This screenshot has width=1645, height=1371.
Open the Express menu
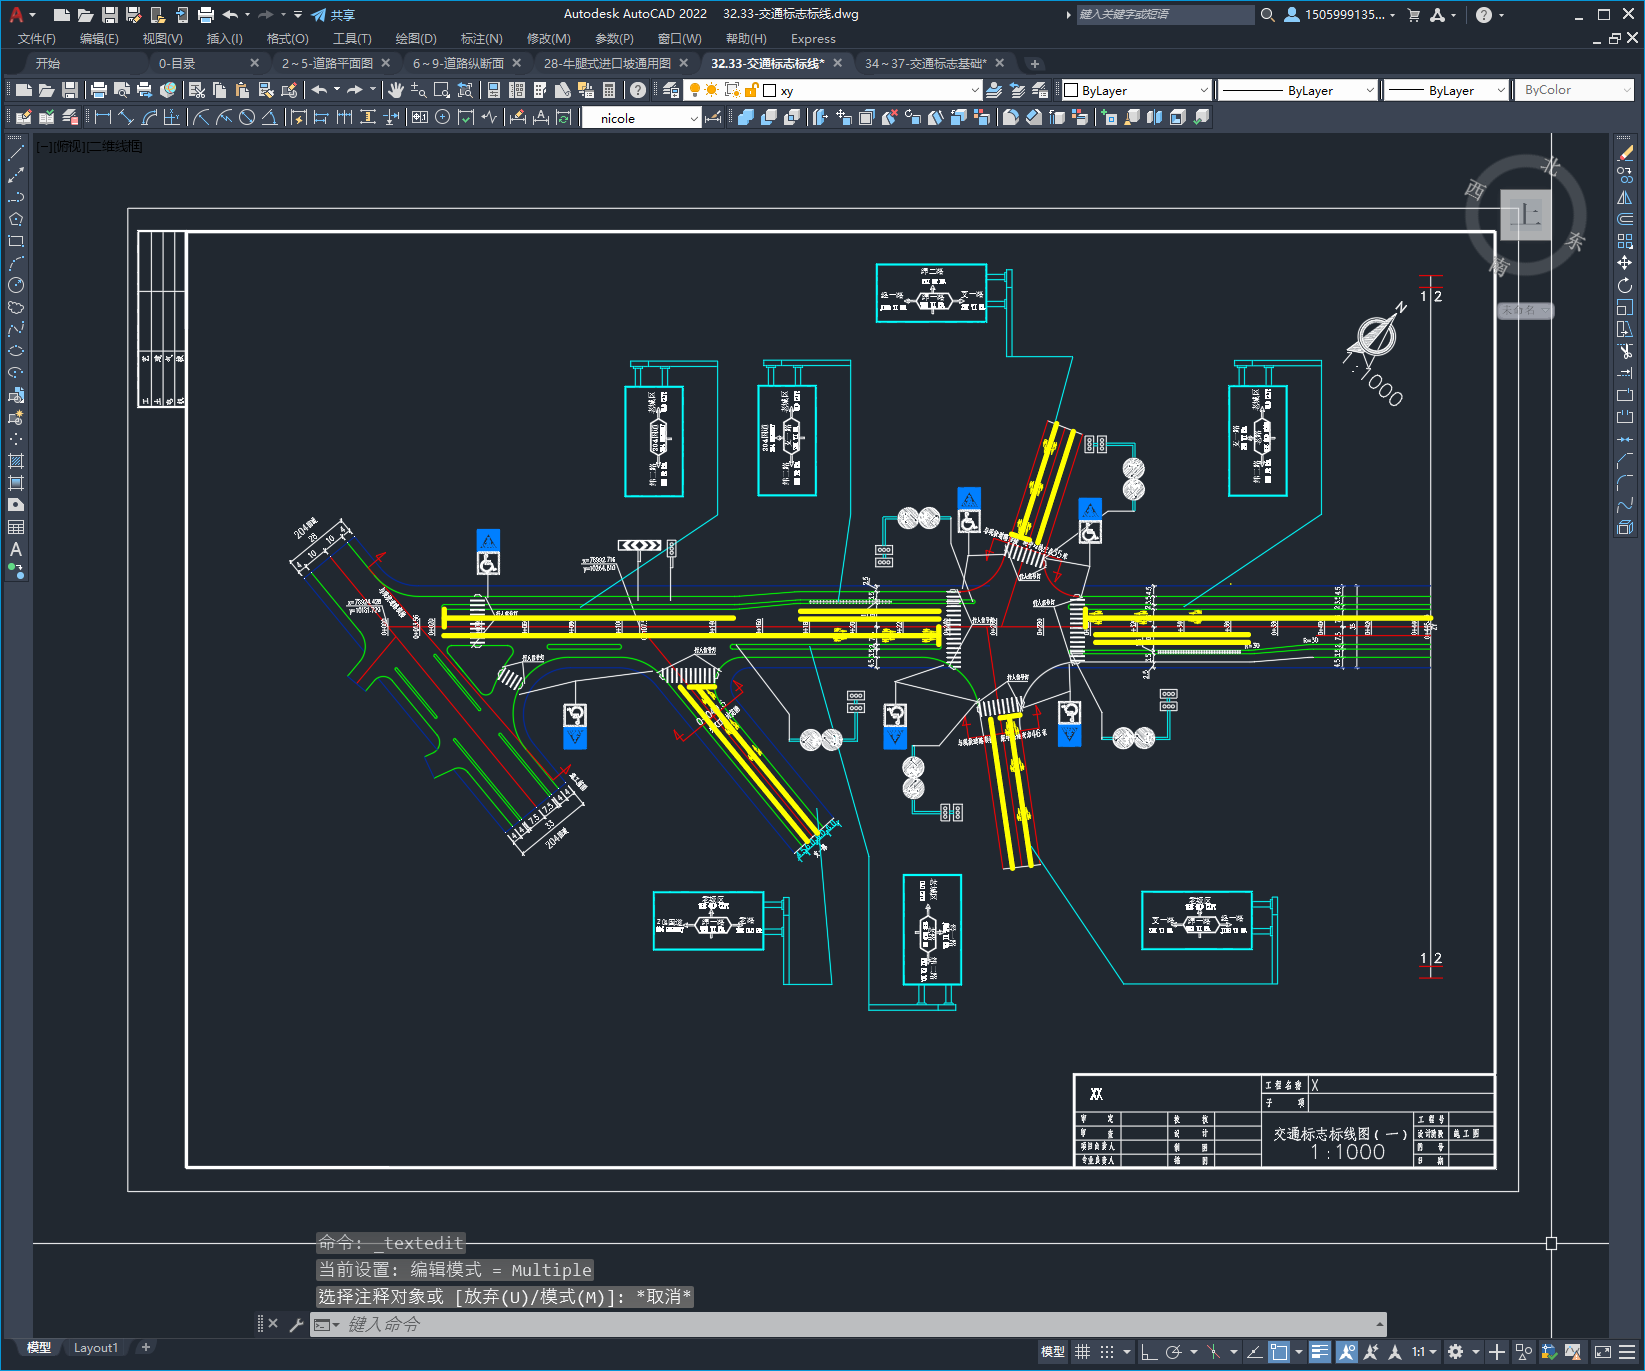point(813,39)
